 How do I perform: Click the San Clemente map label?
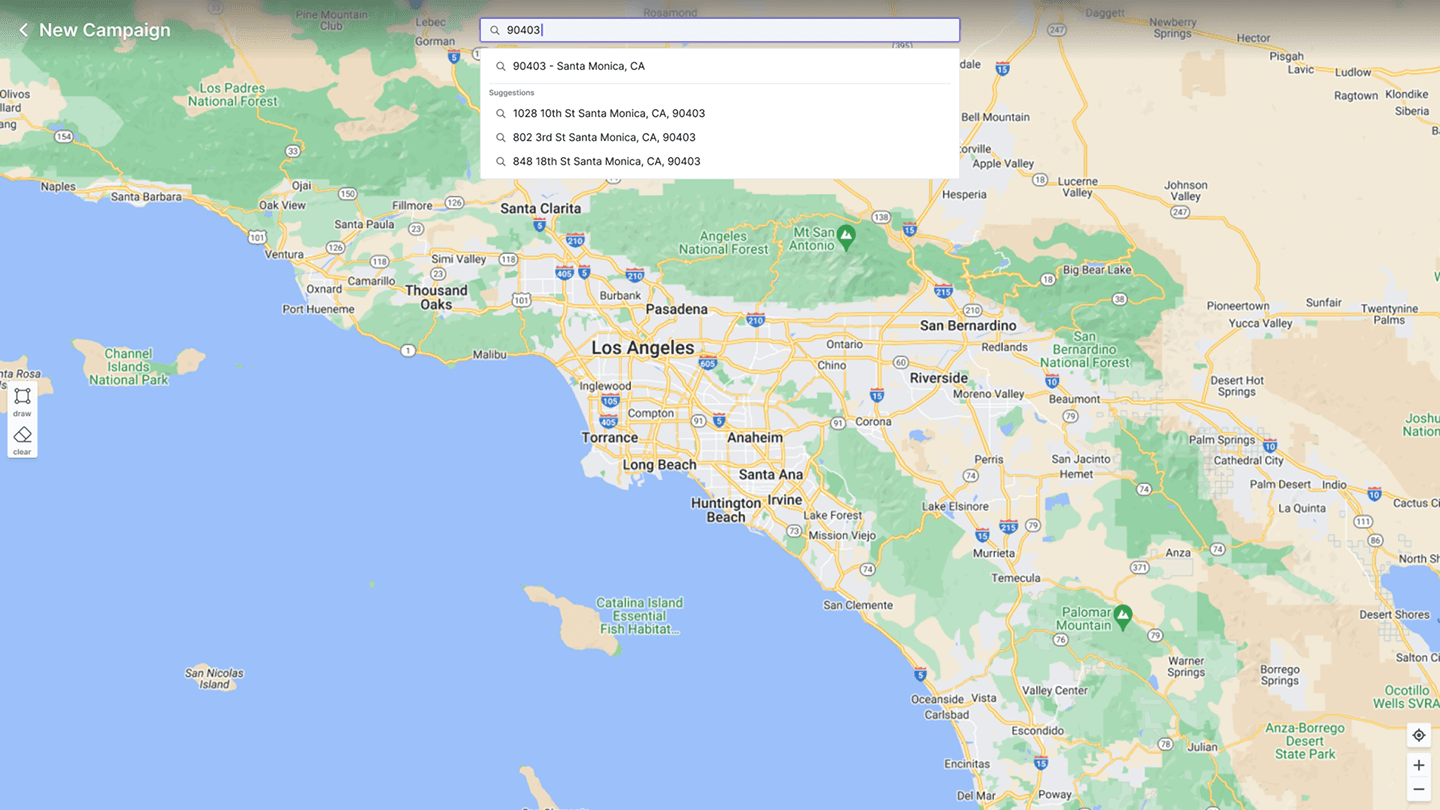point(858,605)
